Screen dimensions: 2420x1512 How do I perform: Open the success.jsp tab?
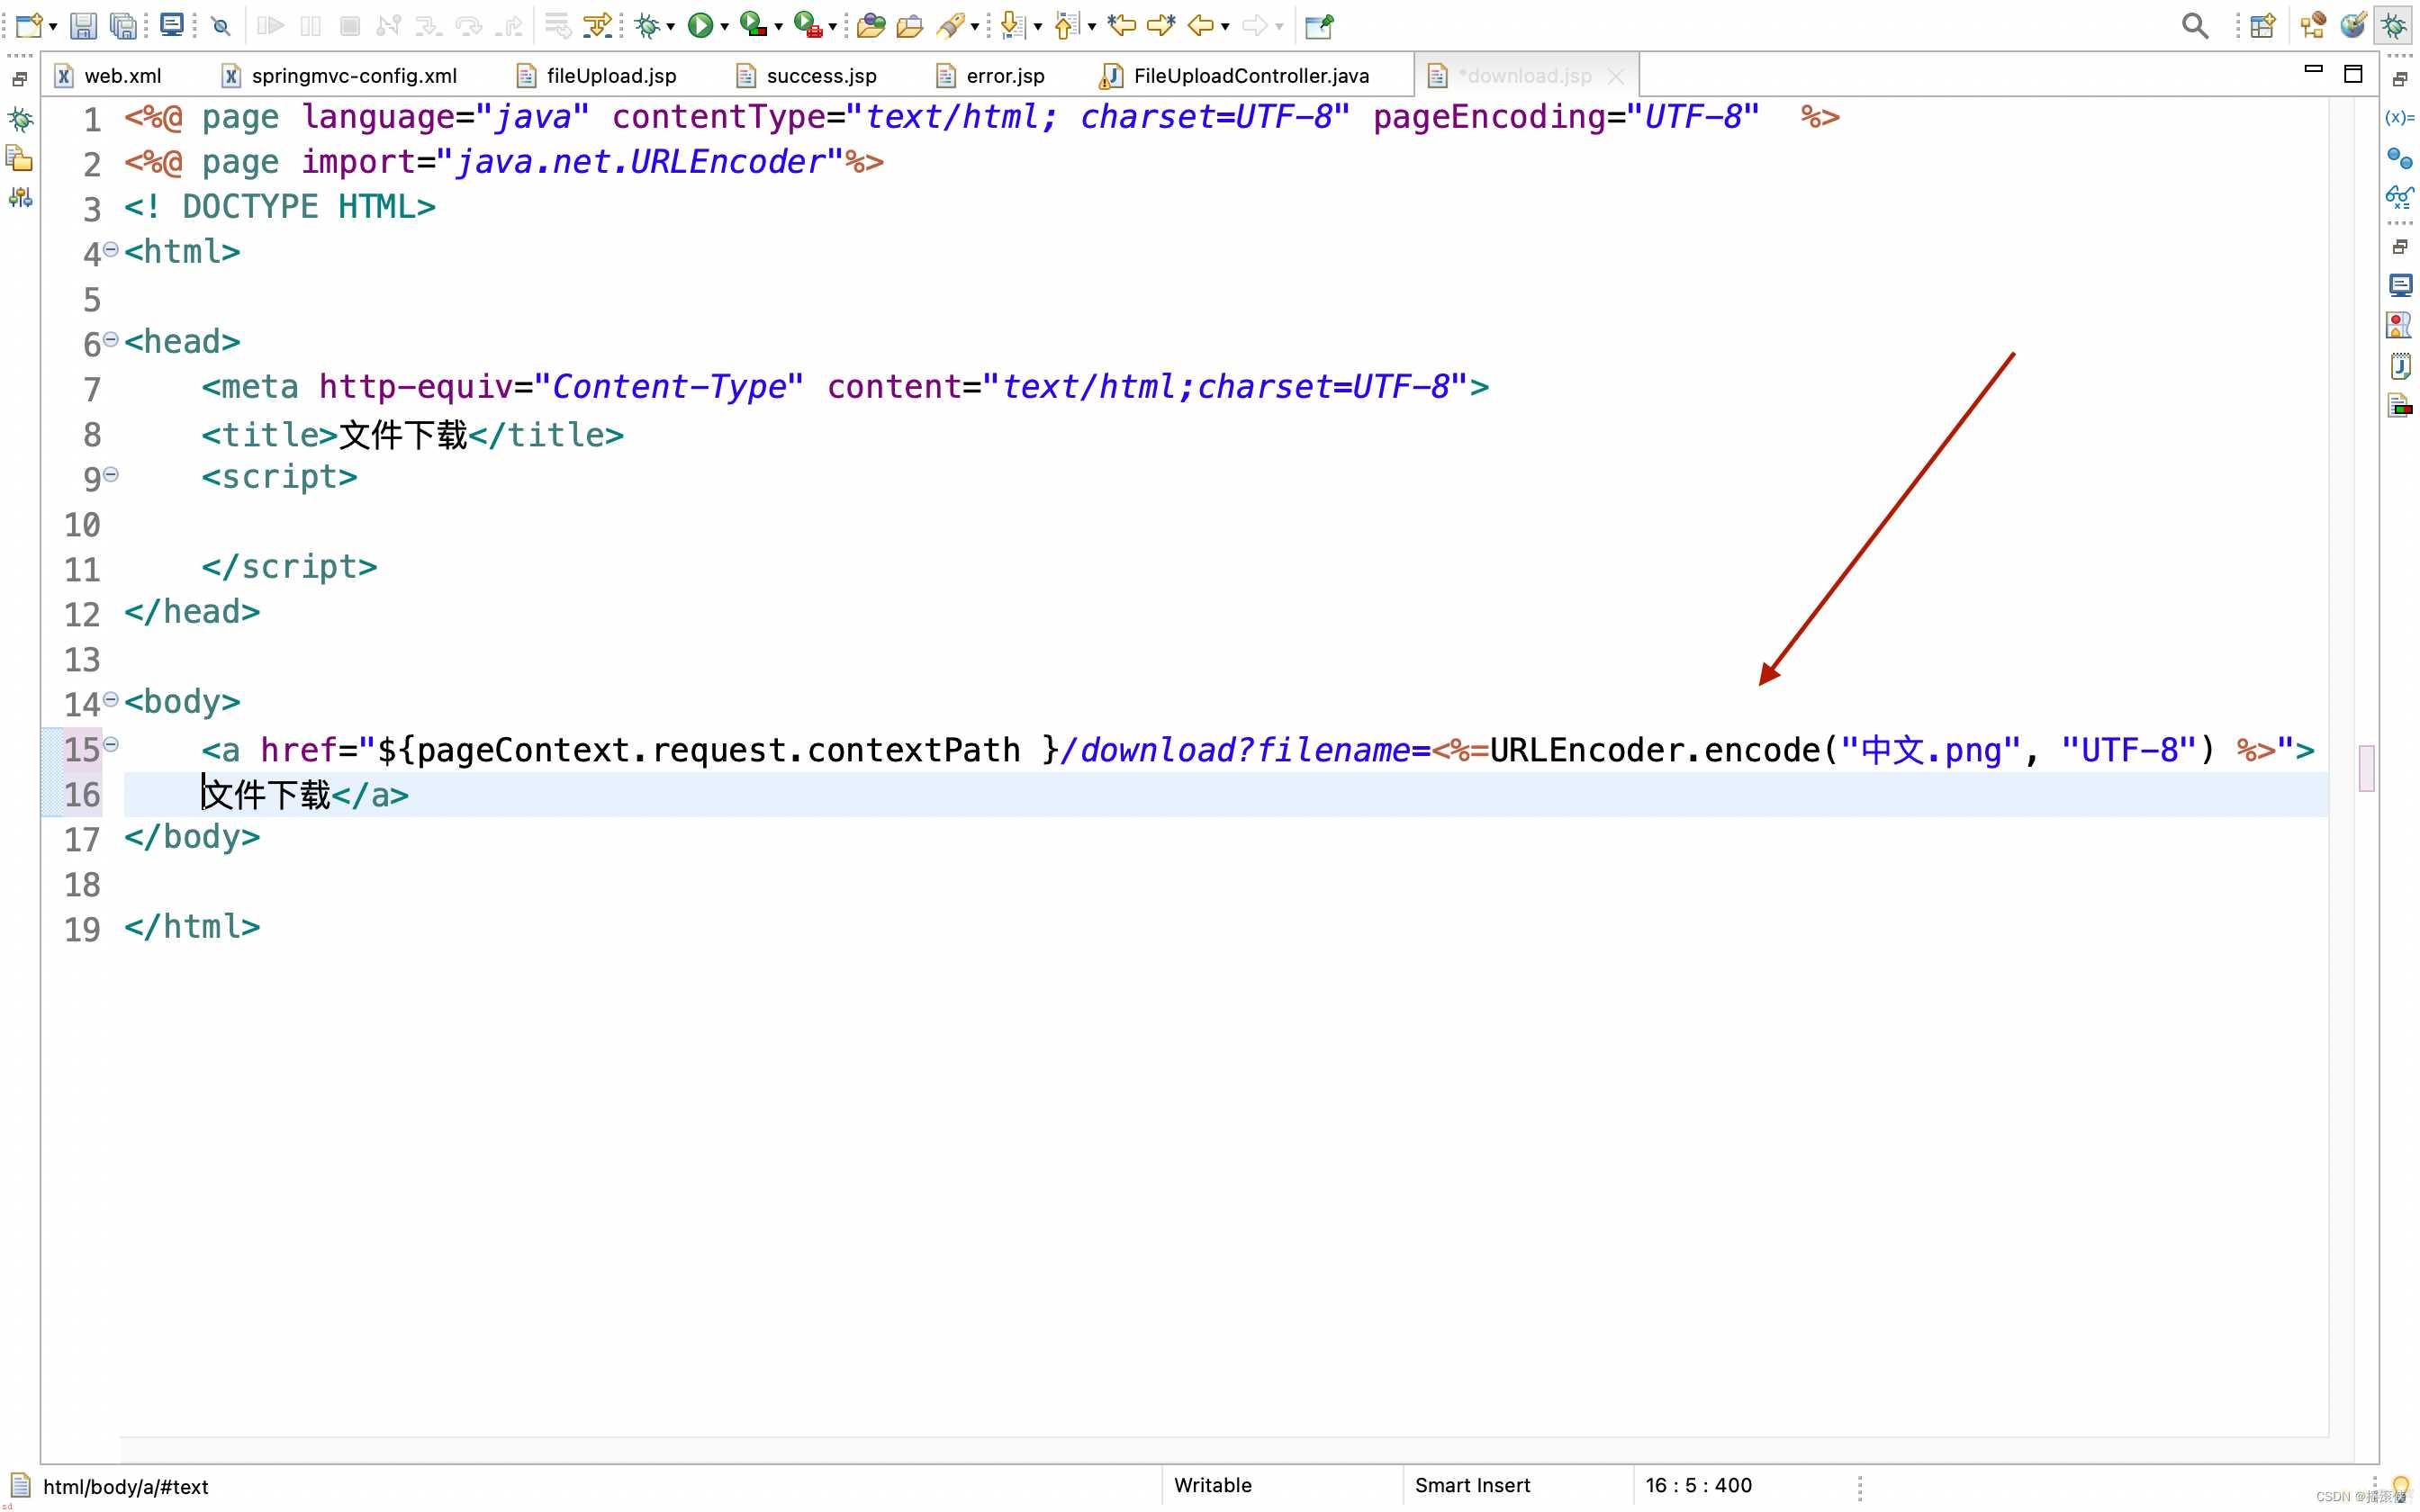[x=807, y=76]
